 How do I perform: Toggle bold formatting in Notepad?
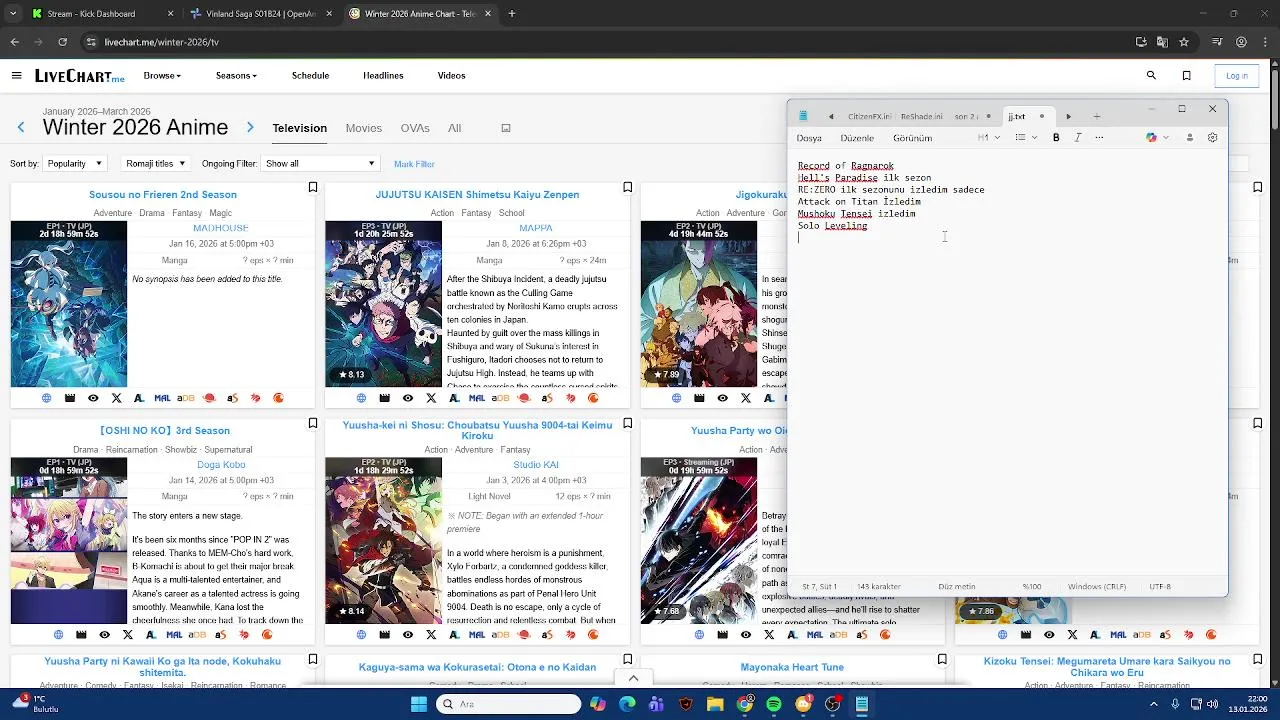click(x=1056, y=138)
